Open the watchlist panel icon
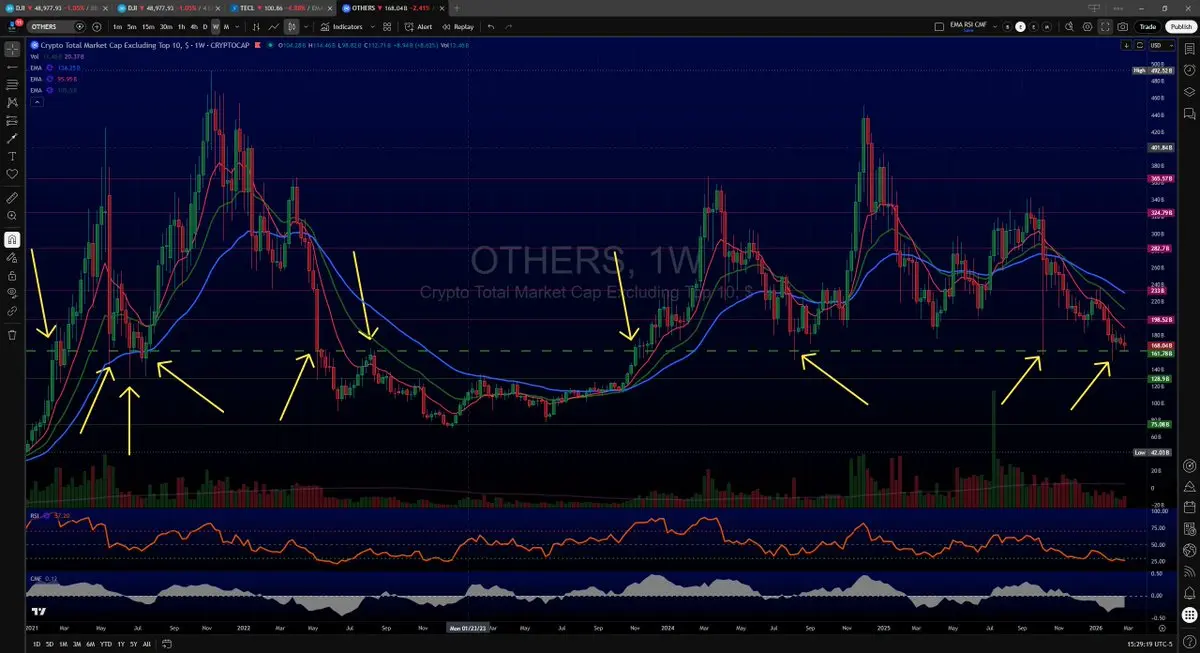 click(x=1189, y=48)
